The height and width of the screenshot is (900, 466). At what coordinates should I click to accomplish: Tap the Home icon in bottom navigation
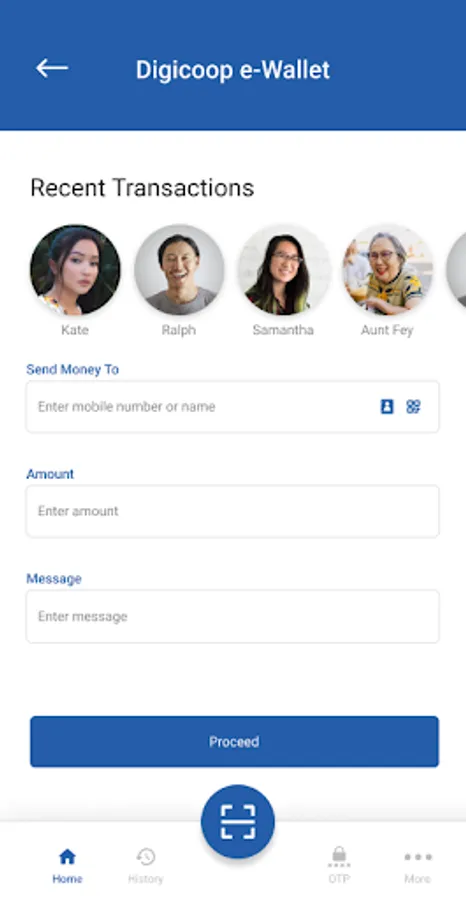point(67,857)
